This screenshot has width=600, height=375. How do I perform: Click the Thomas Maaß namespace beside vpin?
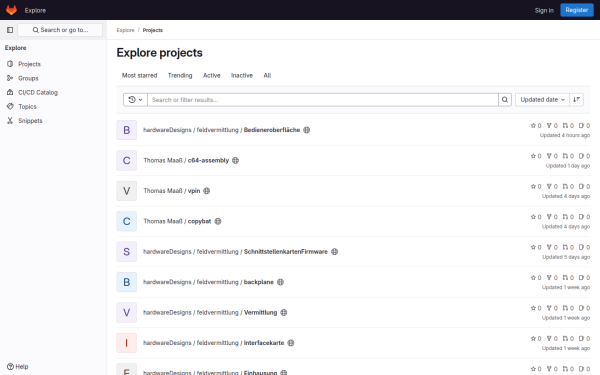(x=163, y=191)
